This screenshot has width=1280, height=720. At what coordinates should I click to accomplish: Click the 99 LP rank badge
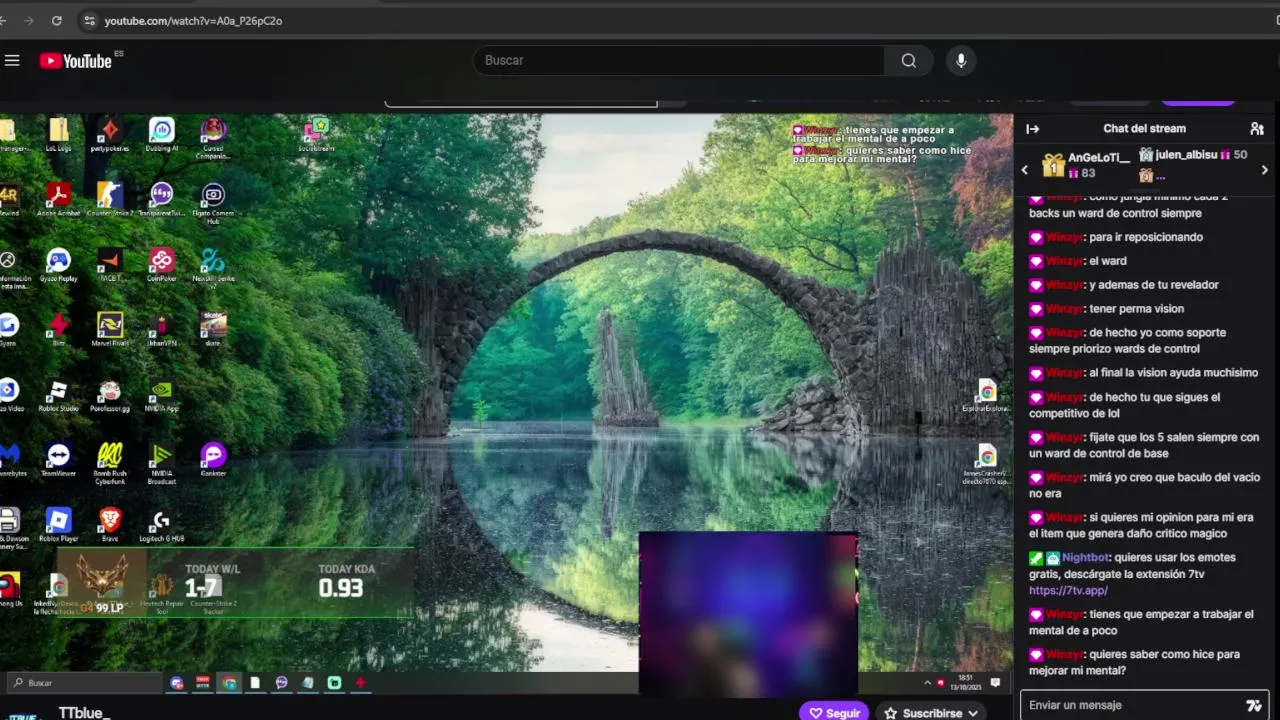pyautogui.click(x=104, y=583)
